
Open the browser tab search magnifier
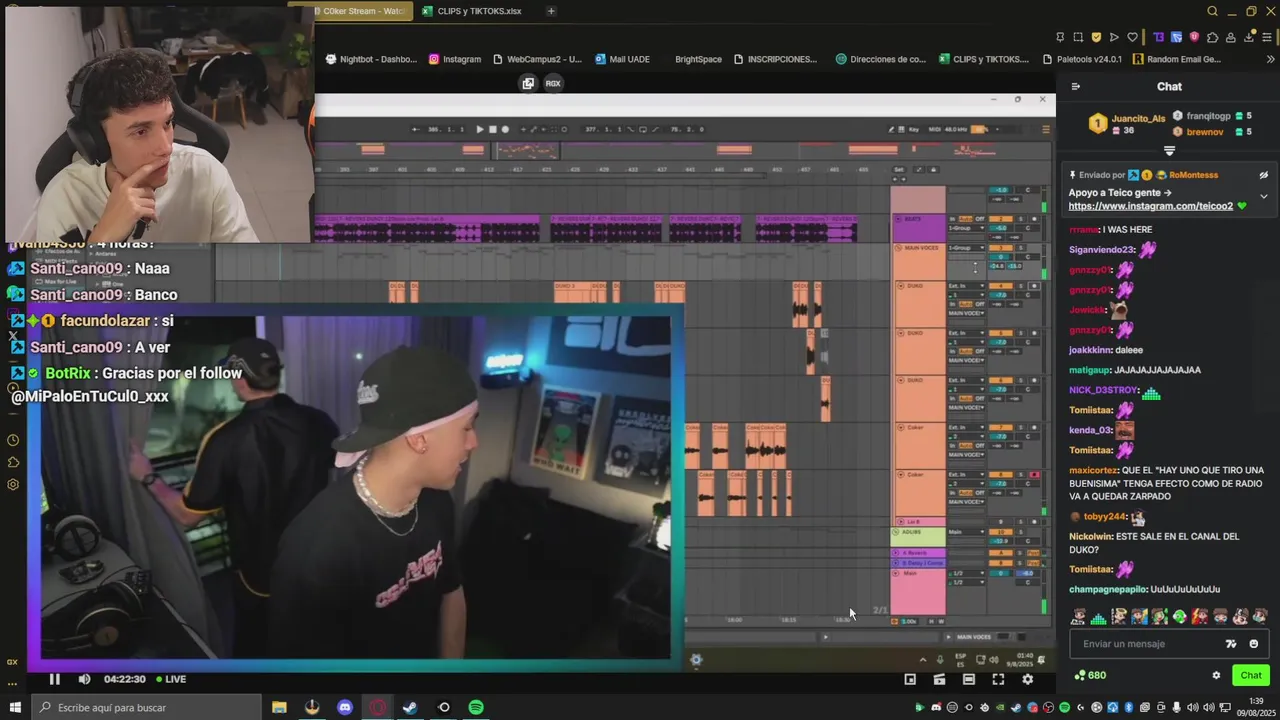pos(1212,11)
